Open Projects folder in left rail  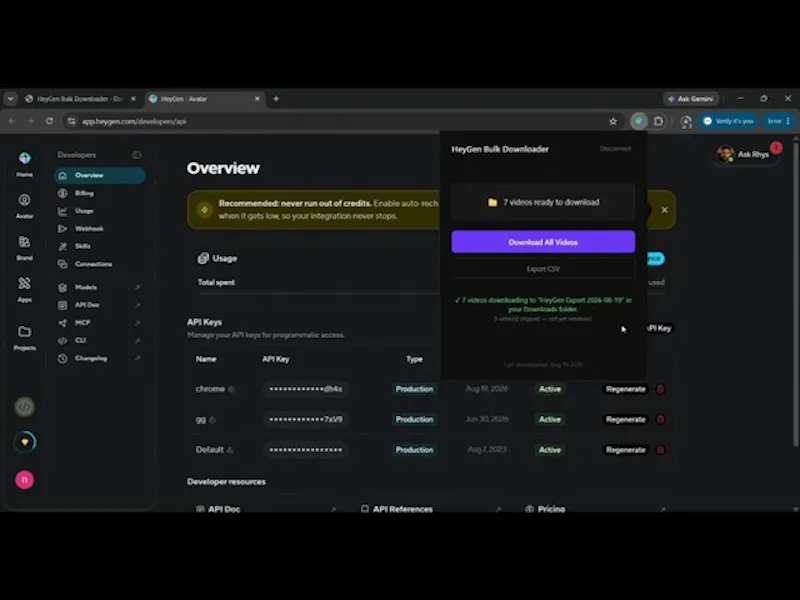(24, 337)
